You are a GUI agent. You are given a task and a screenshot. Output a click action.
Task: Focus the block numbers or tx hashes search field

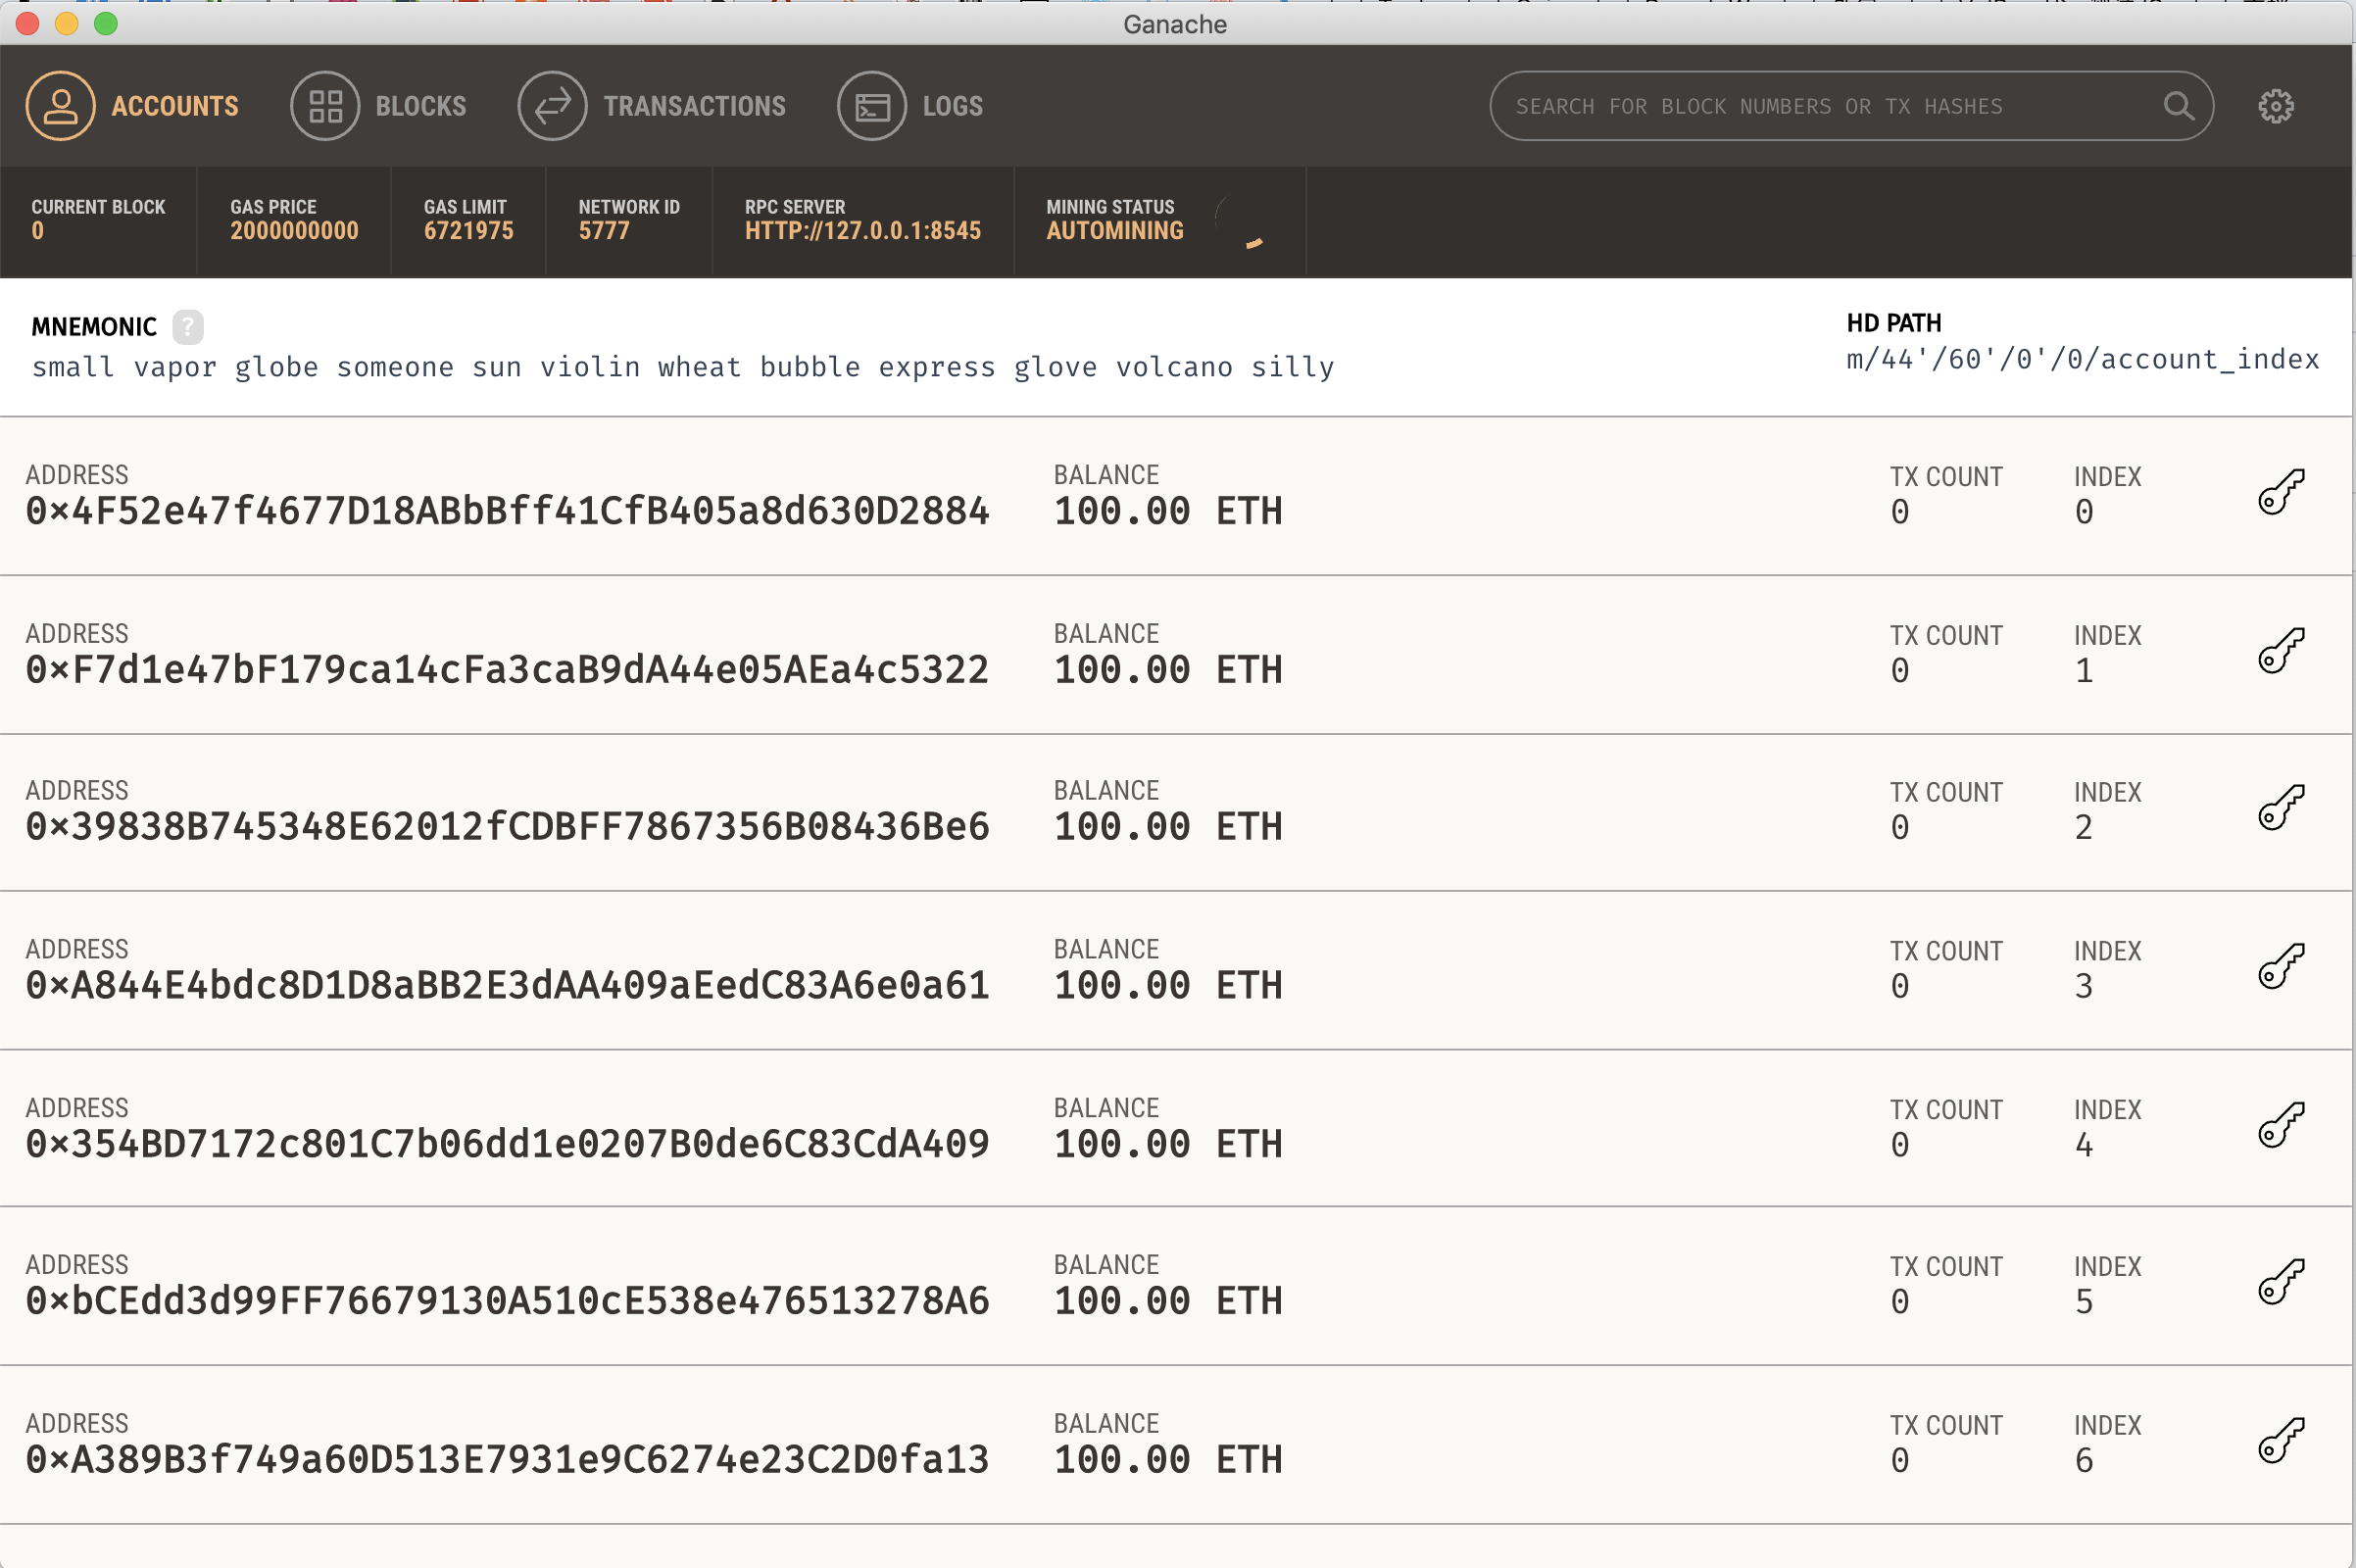pos(1851,106)
